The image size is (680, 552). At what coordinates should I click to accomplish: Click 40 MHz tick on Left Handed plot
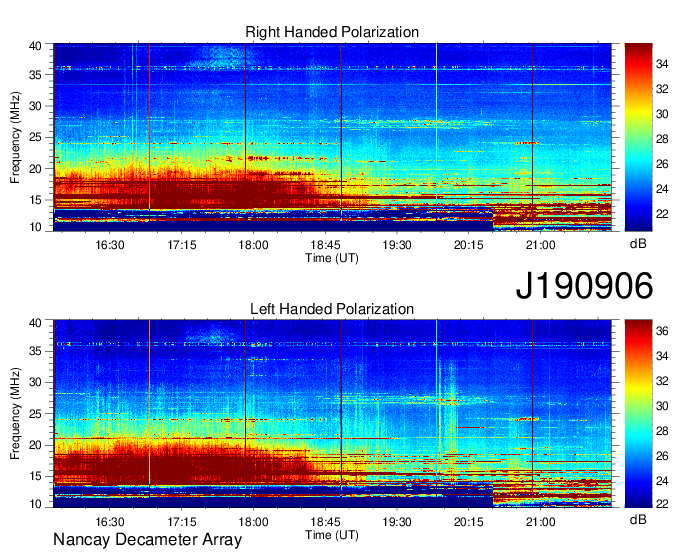click(35, 322)
